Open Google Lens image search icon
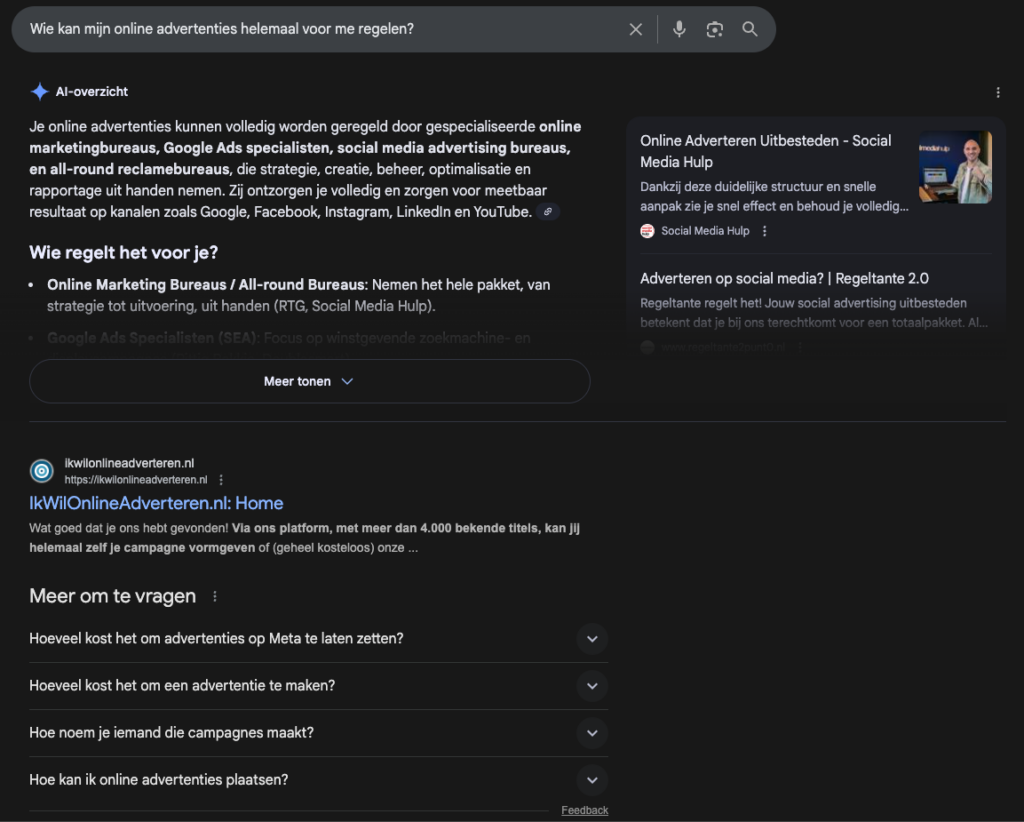Viewport: 1024px width, 822px height. (714, 29)
